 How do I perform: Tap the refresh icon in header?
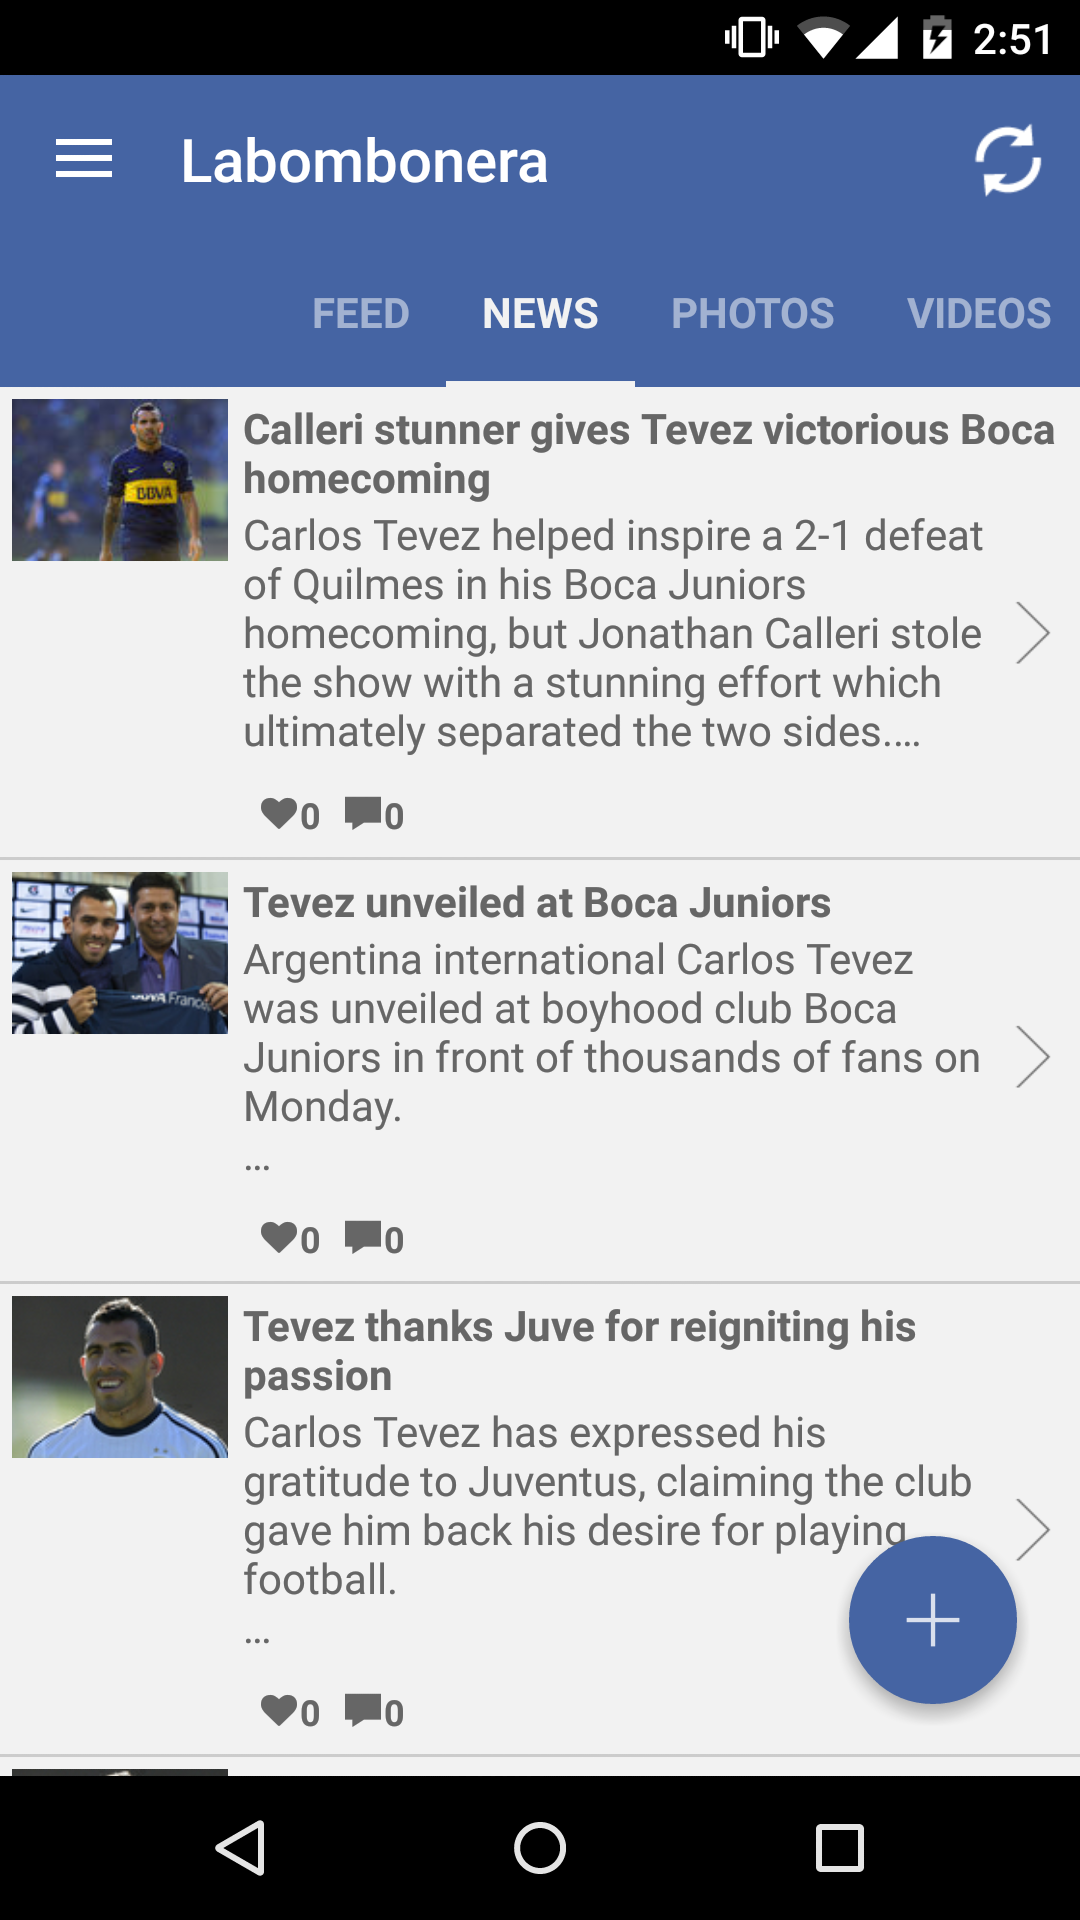pyautogui.click(x=1008, y=160)
